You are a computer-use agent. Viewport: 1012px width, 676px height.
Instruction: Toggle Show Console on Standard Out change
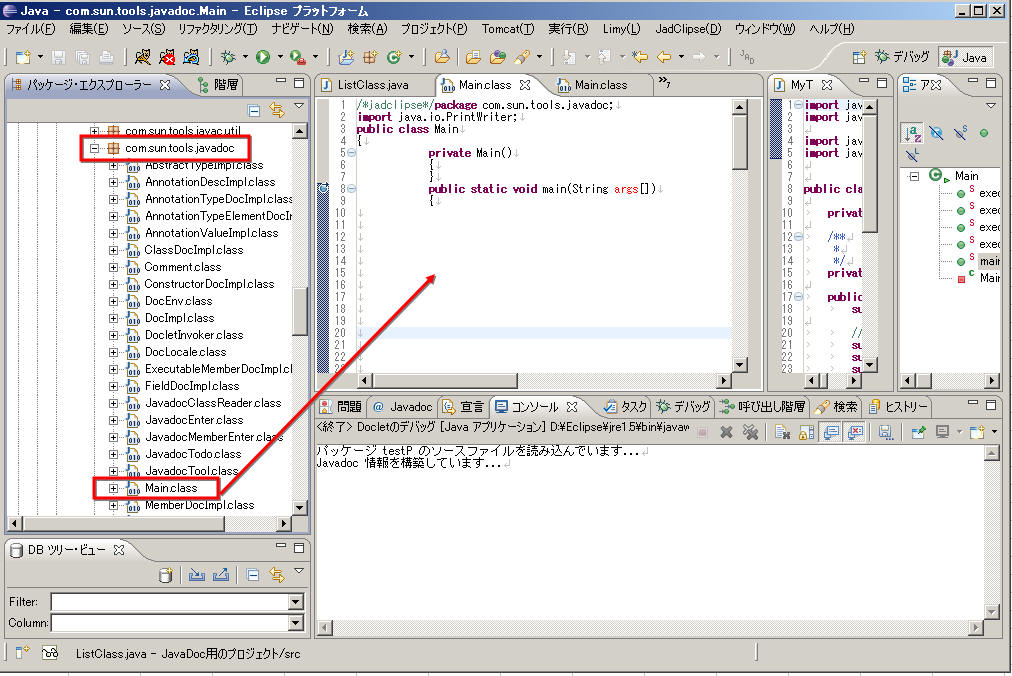(830, 432)
